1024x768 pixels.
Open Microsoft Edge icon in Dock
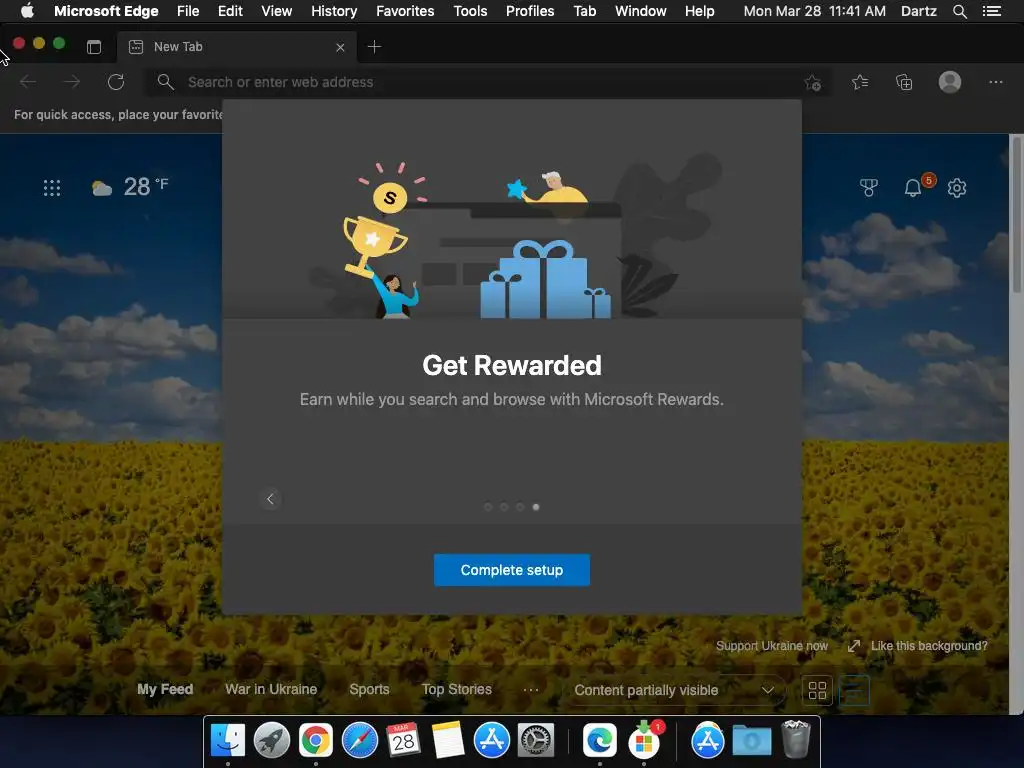click(x=600, y=741)
